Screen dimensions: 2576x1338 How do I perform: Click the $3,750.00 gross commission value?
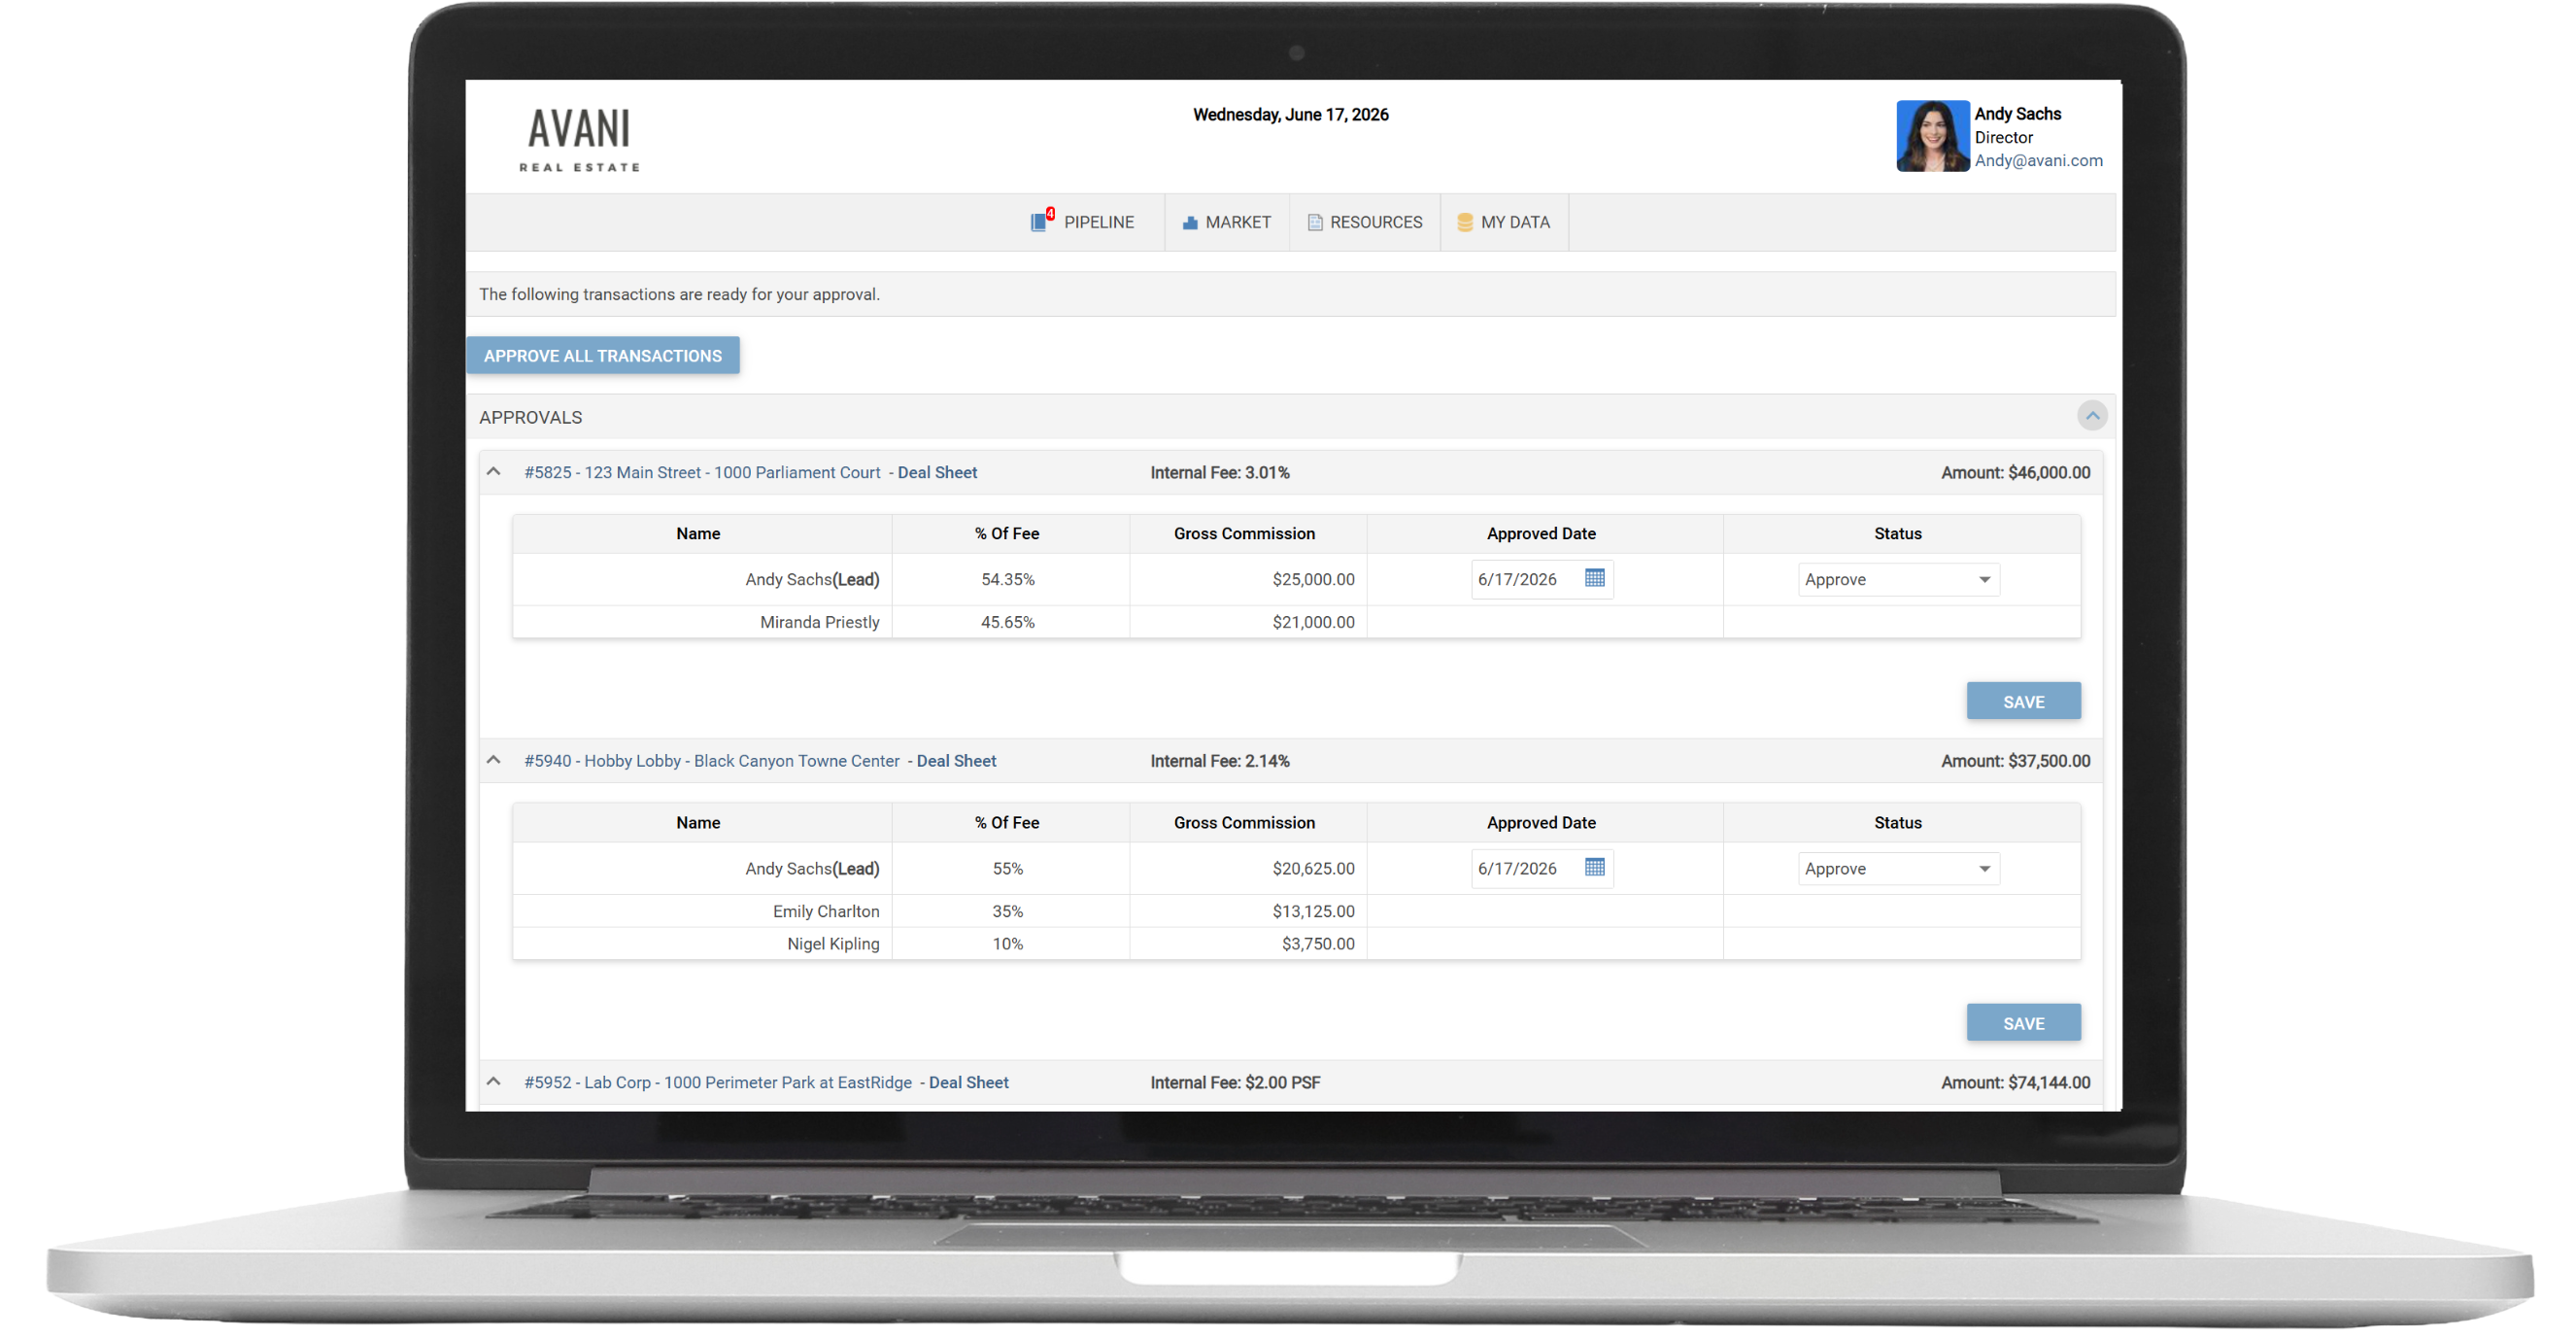(x=1317, y=943)
